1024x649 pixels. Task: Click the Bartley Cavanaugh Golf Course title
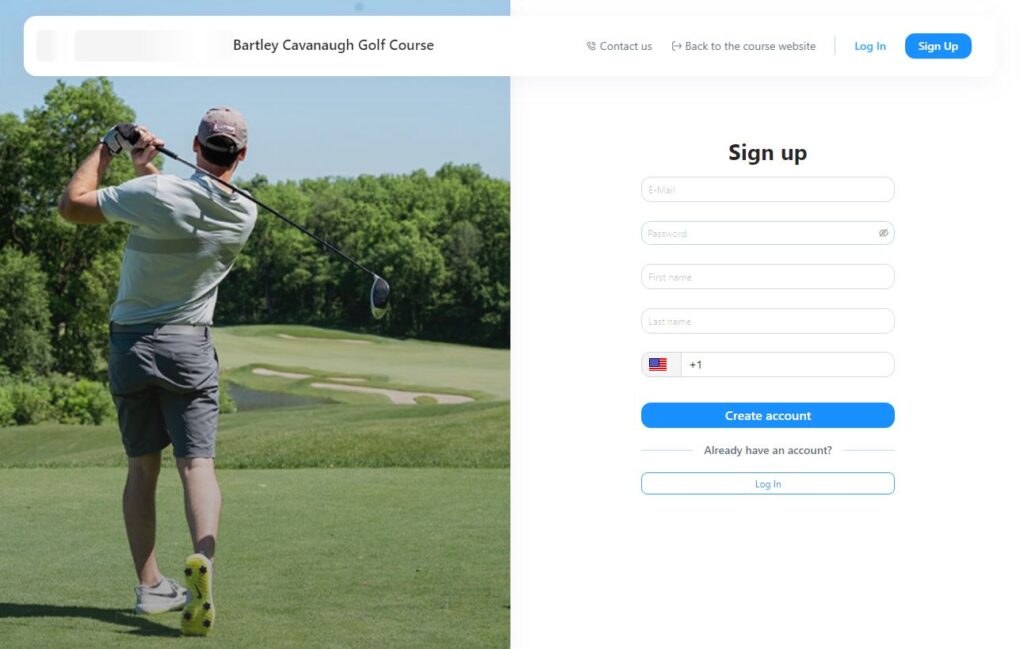point(333,45)
